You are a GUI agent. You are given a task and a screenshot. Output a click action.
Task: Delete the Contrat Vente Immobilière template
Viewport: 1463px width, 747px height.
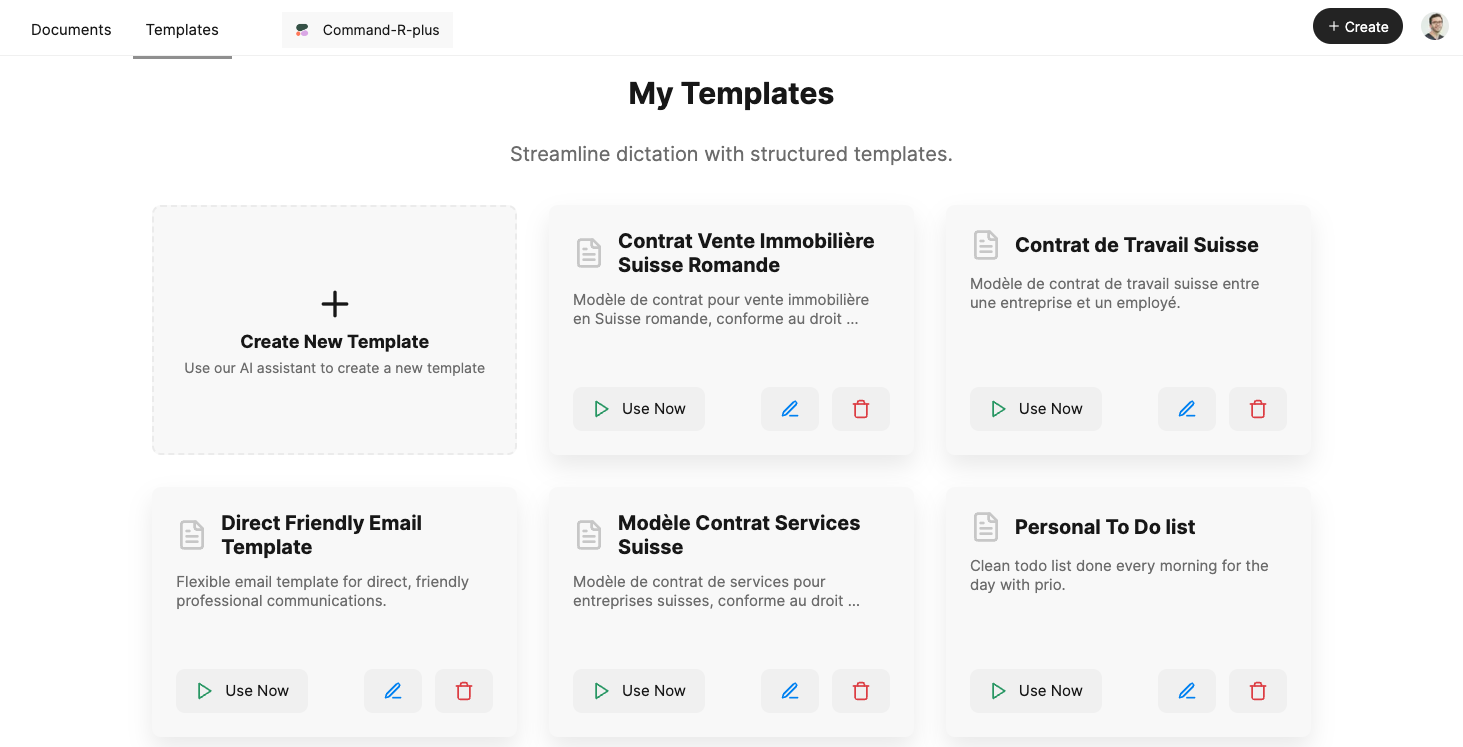point(860,409)
